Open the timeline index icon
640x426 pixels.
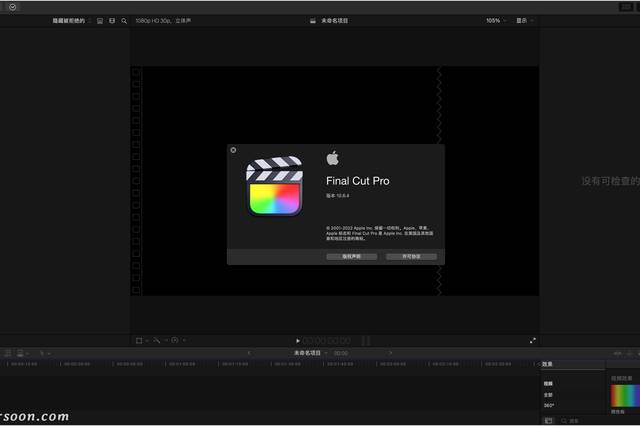point(8,353)
